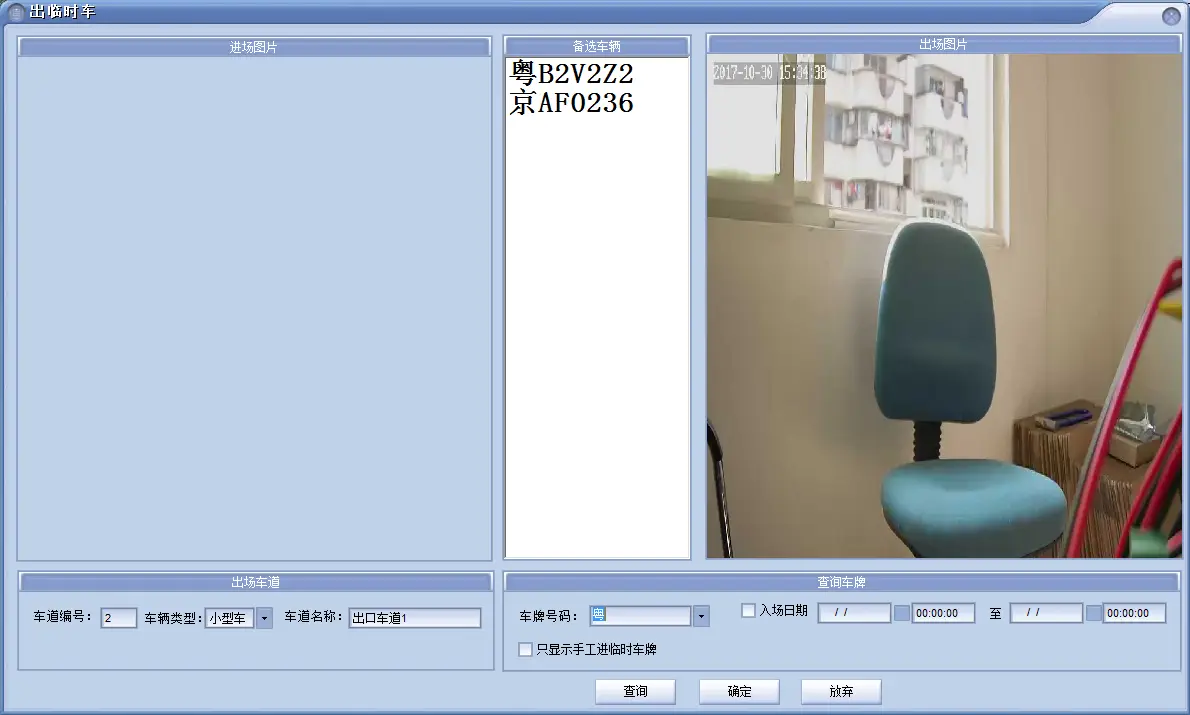Screen dimensions: 1190x715
Task: Click the 查询 button
Action: click(635, 691)
